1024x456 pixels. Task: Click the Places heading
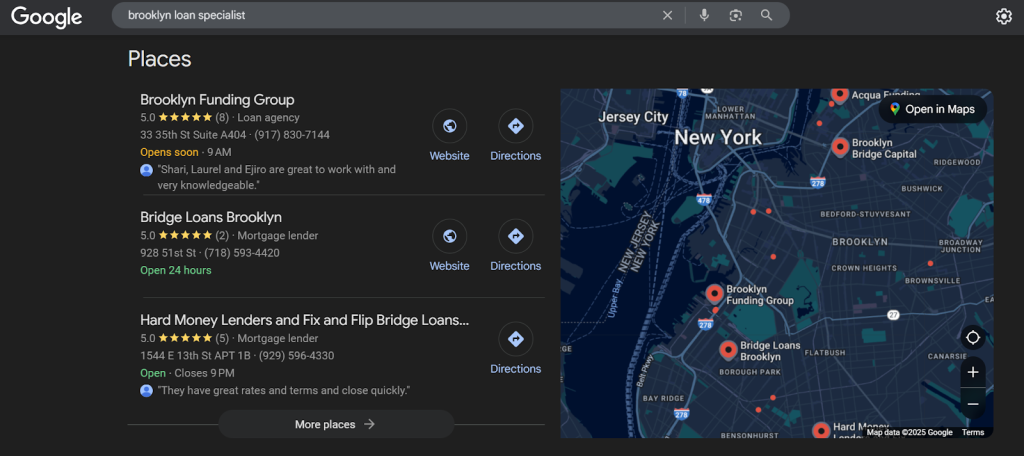(x=159, y=59)
